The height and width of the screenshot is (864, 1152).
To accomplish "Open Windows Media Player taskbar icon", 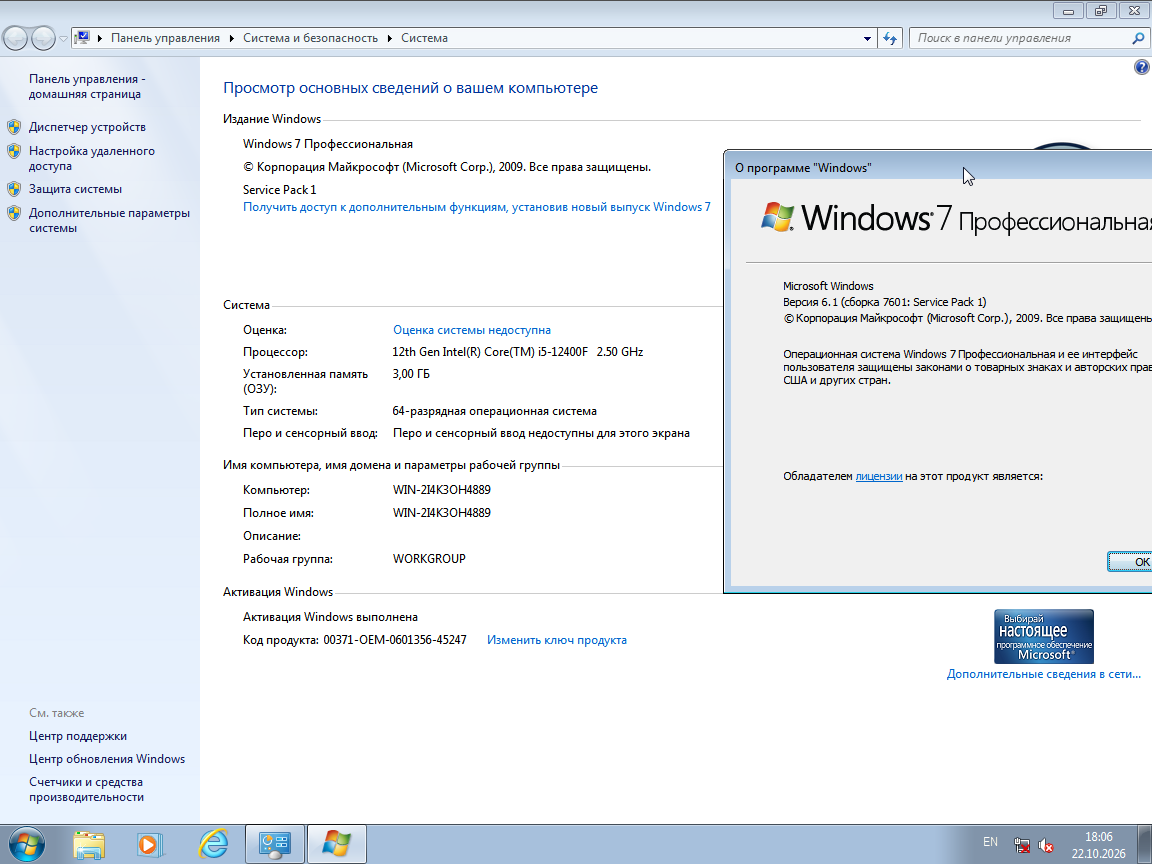I will click(x=150, y=844).
